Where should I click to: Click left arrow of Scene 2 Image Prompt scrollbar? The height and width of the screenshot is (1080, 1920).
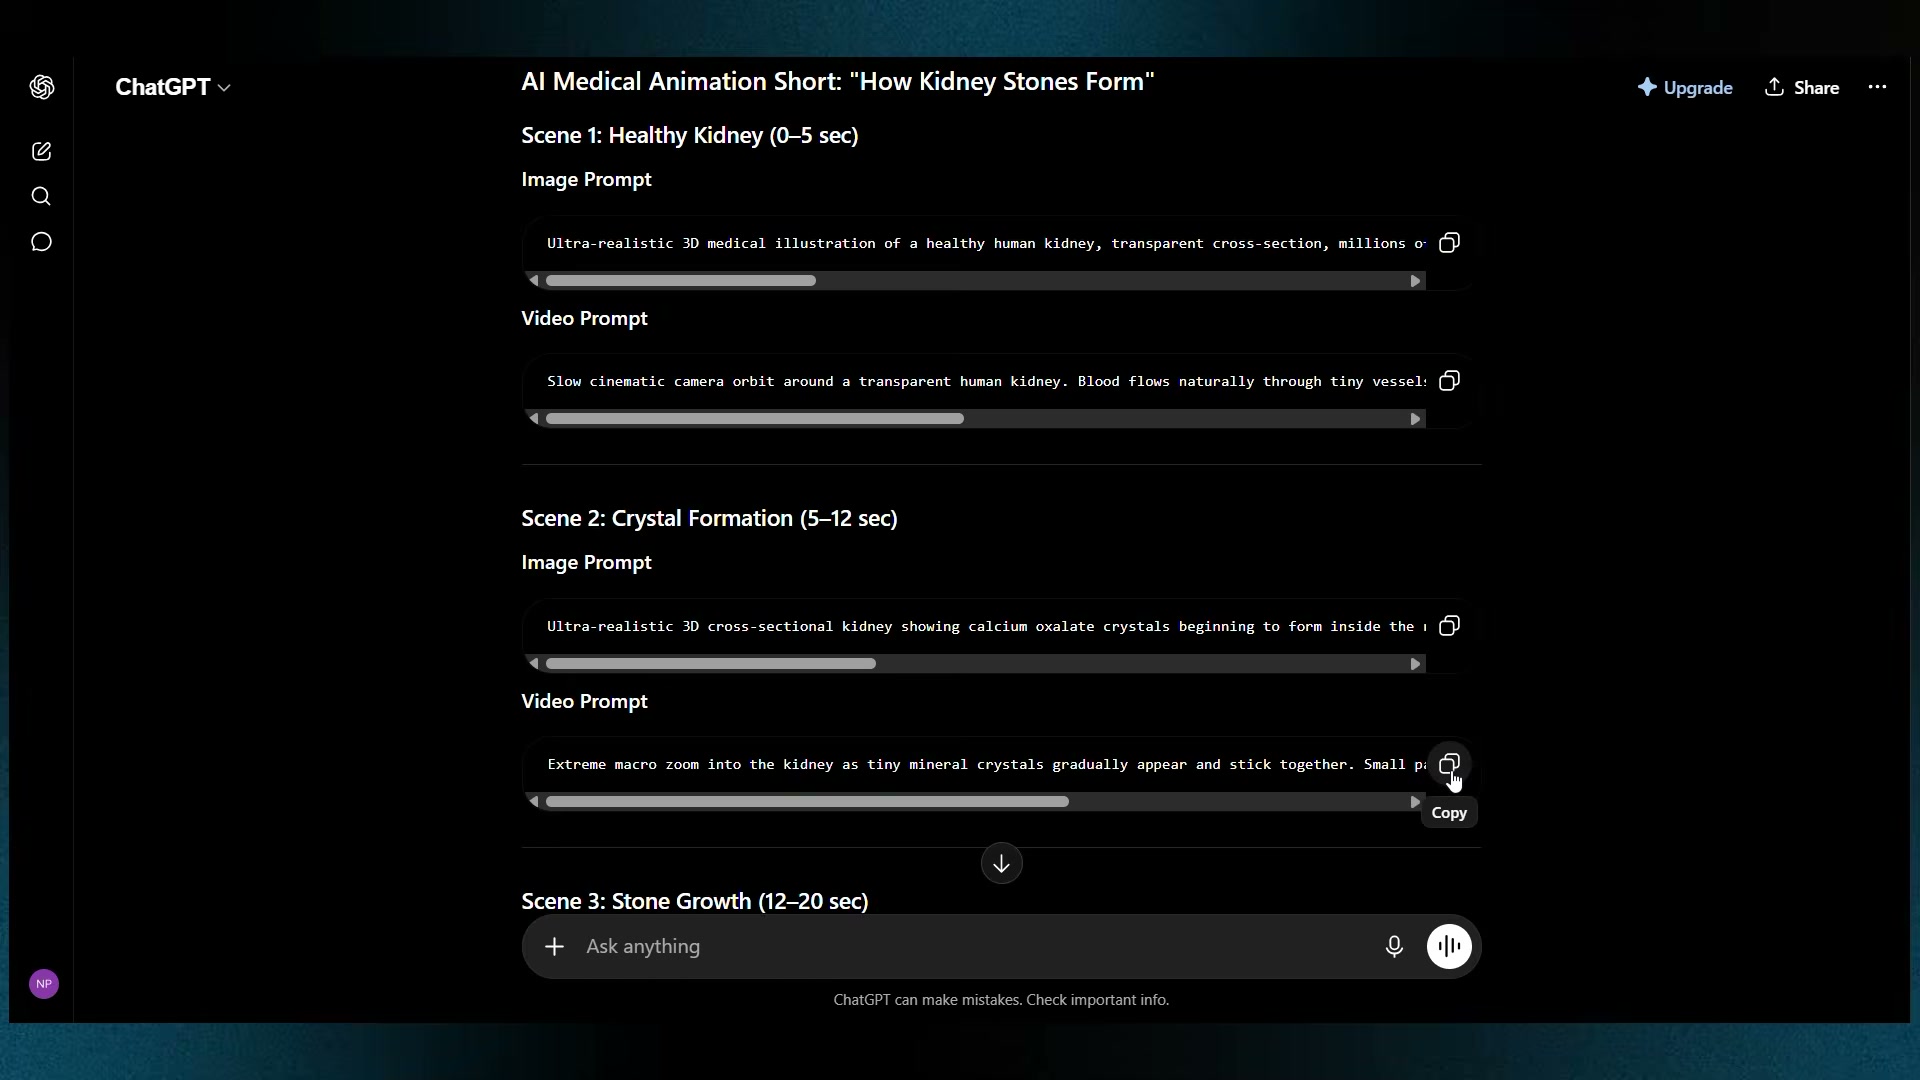(x=533, y=664)
